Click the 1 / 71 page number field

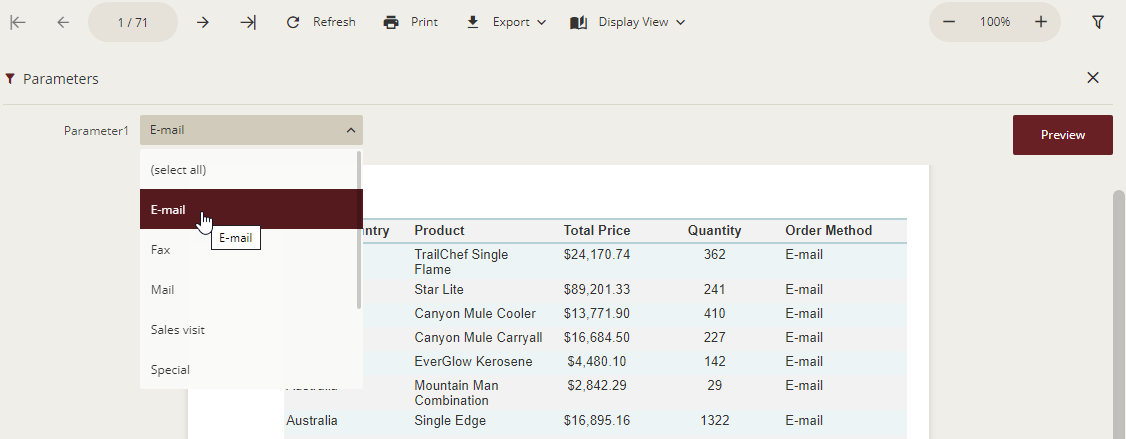(133, 22)
